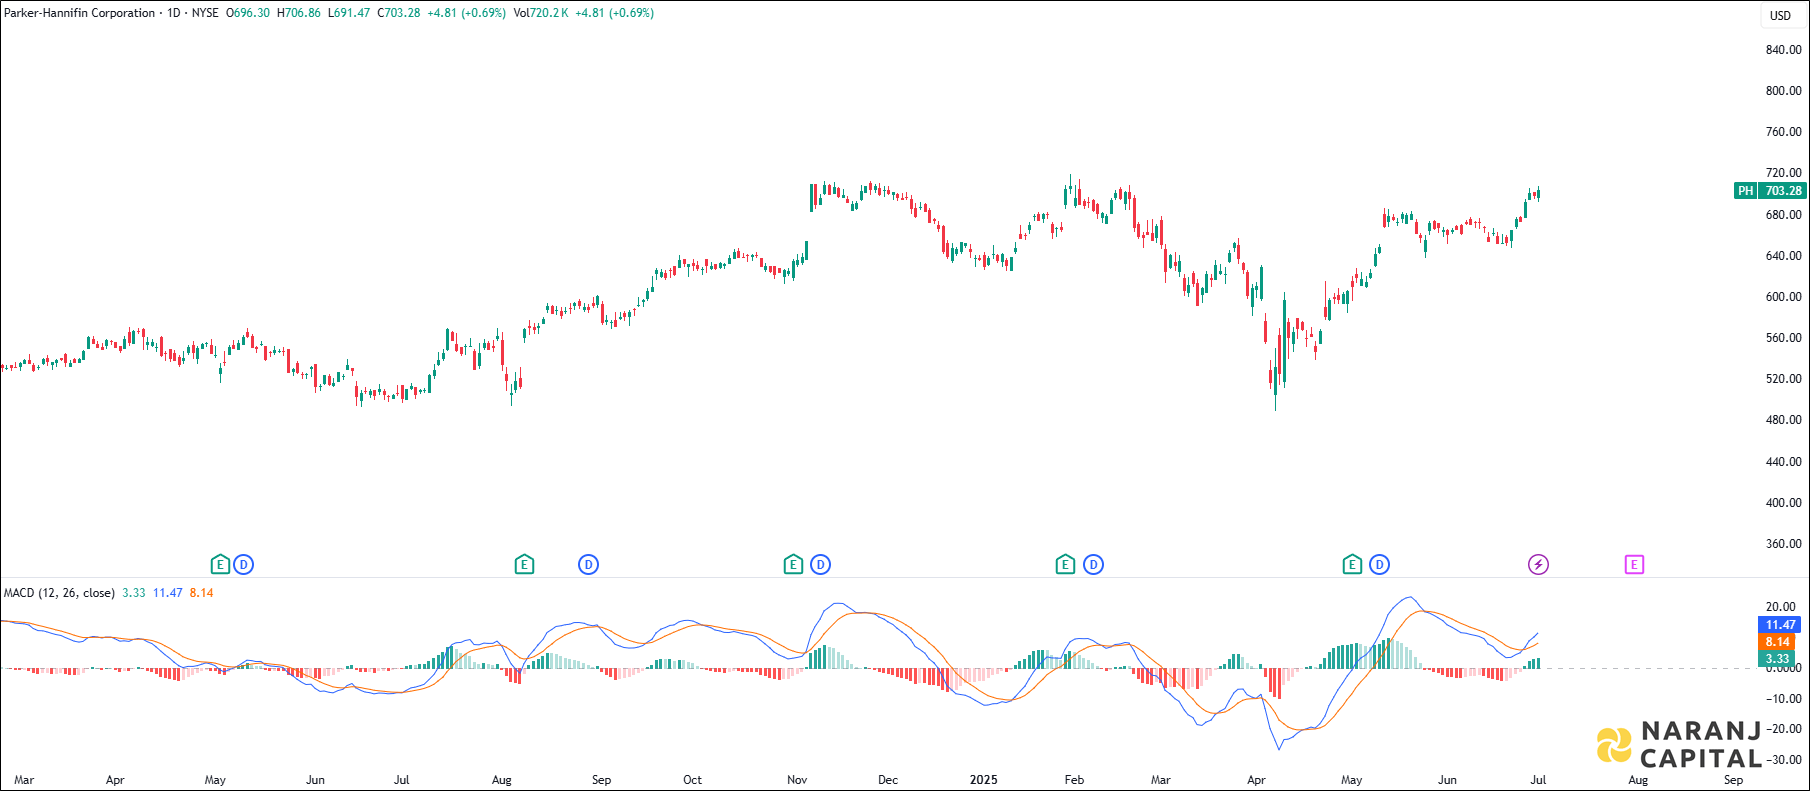Open the purple lightning event icon

coord(1538,565)
